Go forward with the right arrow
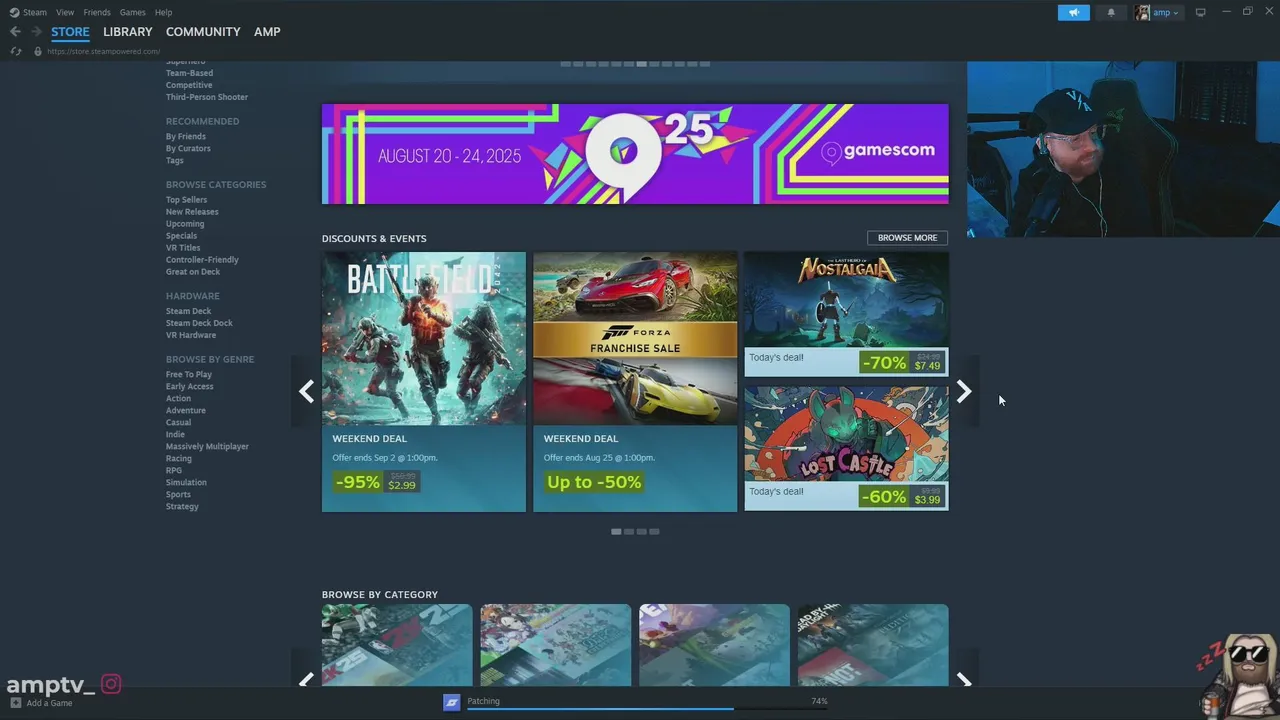 [x=36, y=32]
